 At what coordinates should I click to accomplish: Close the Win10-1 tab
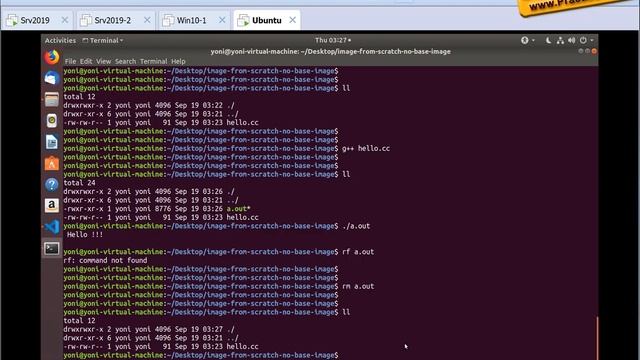point(222,20)
